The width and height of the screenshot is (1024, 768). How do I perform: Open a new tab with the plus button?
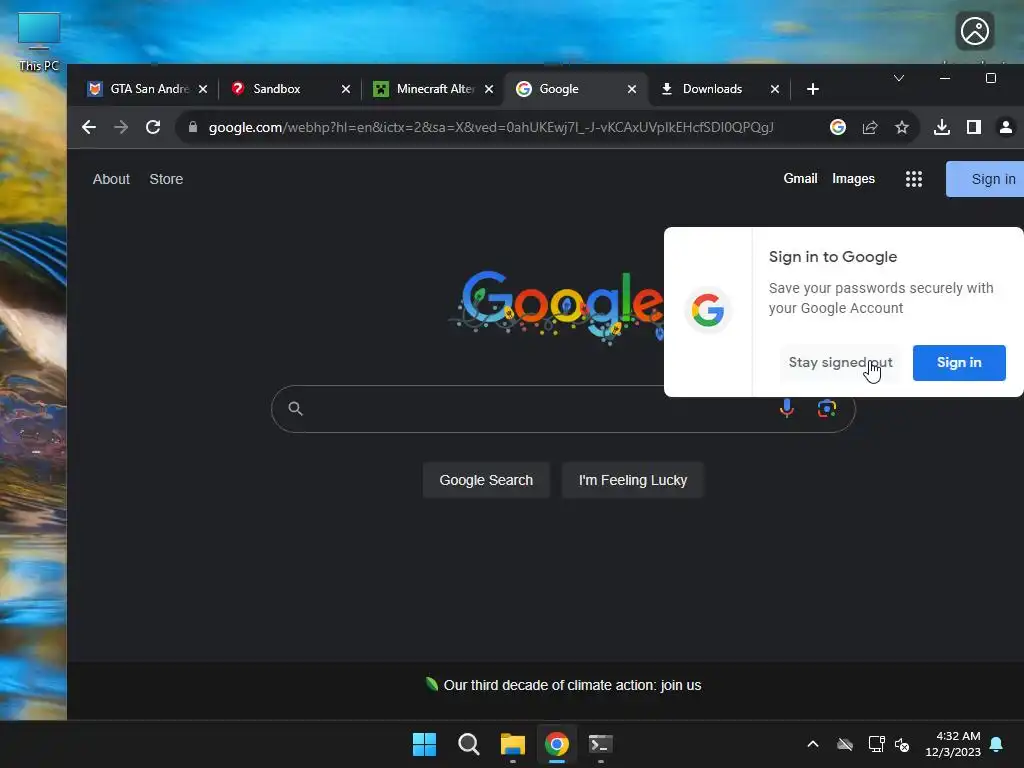point(812,89)
